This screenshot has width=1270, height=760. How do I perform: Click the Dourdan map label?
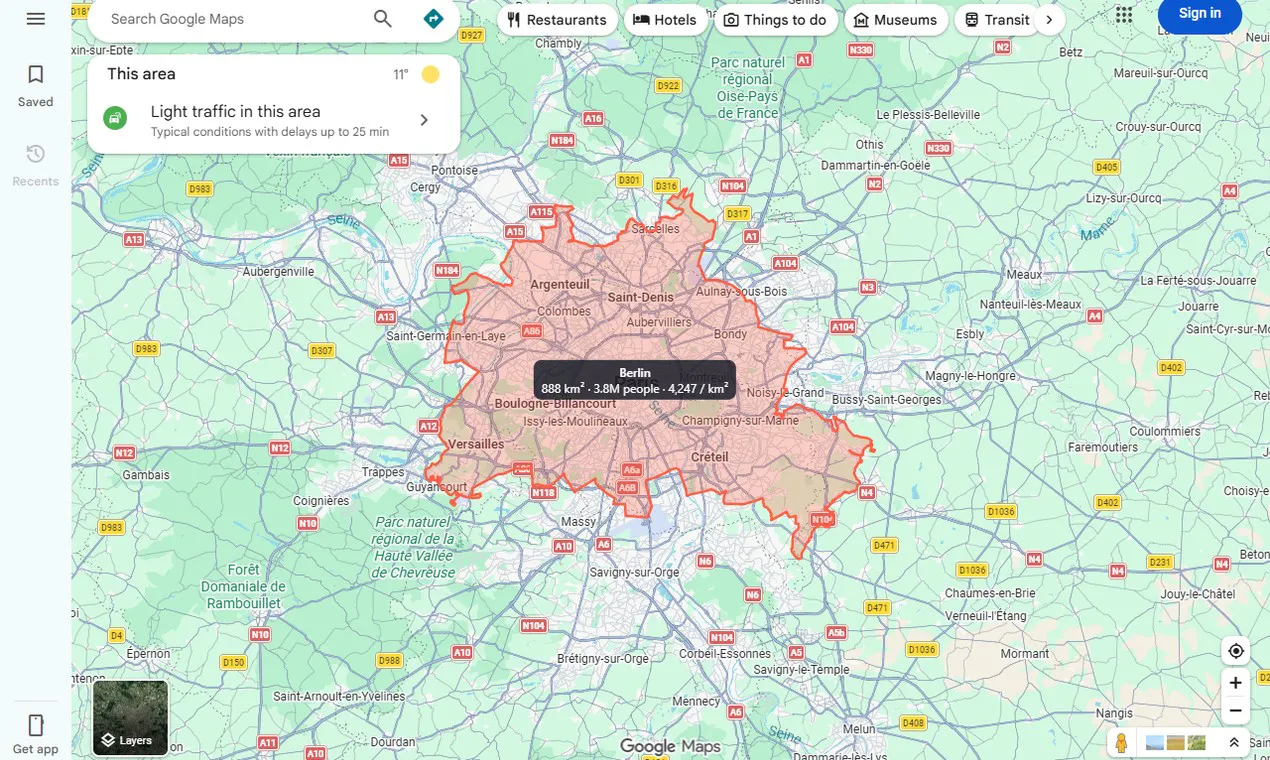click(392, 742)
